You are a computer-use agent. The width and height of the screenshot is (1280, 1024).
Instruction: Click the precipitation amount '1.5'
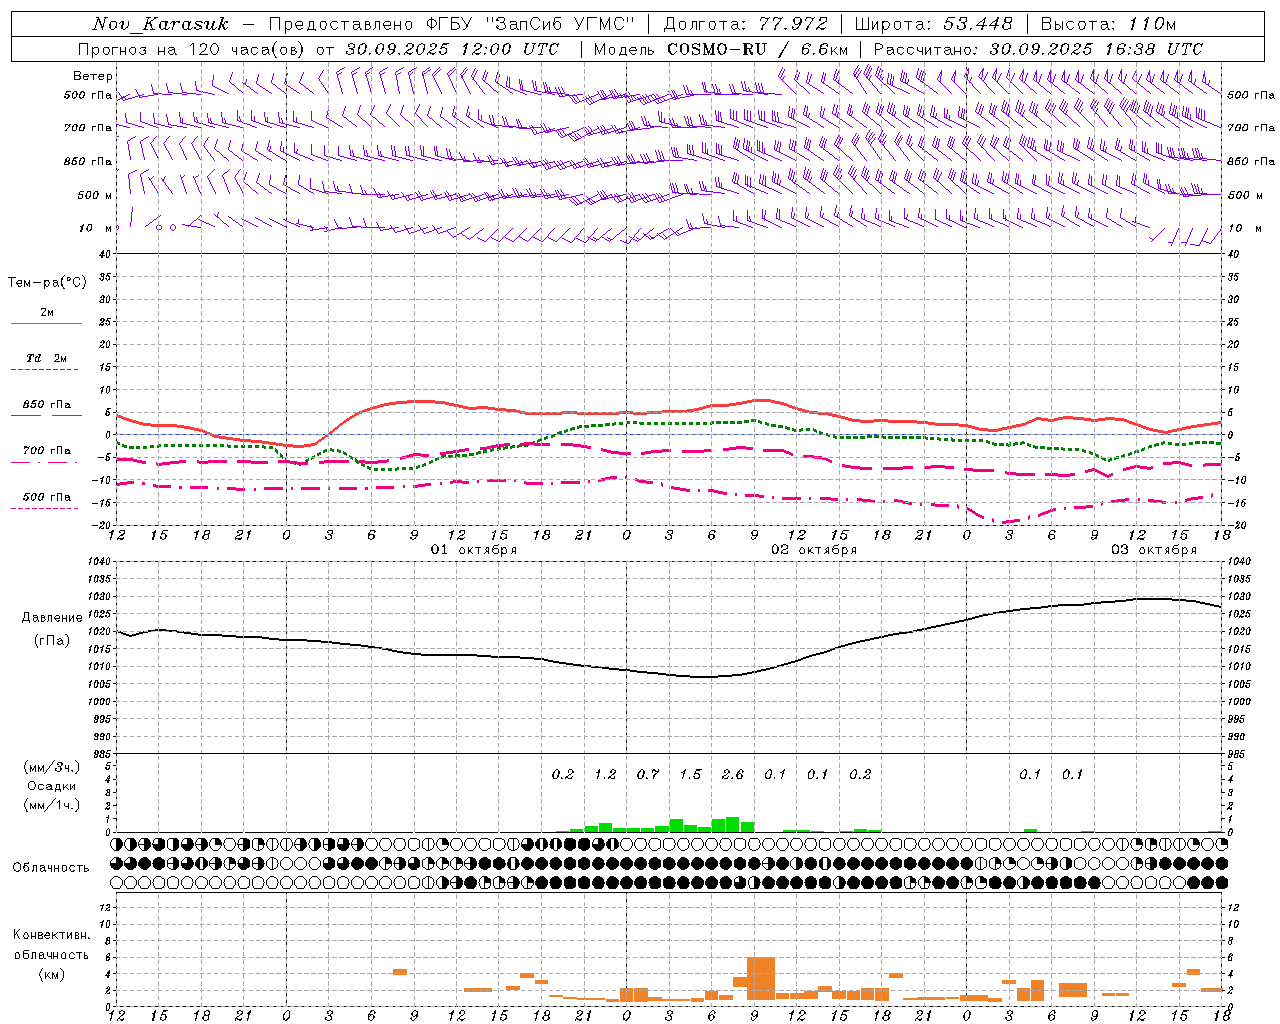690,774
